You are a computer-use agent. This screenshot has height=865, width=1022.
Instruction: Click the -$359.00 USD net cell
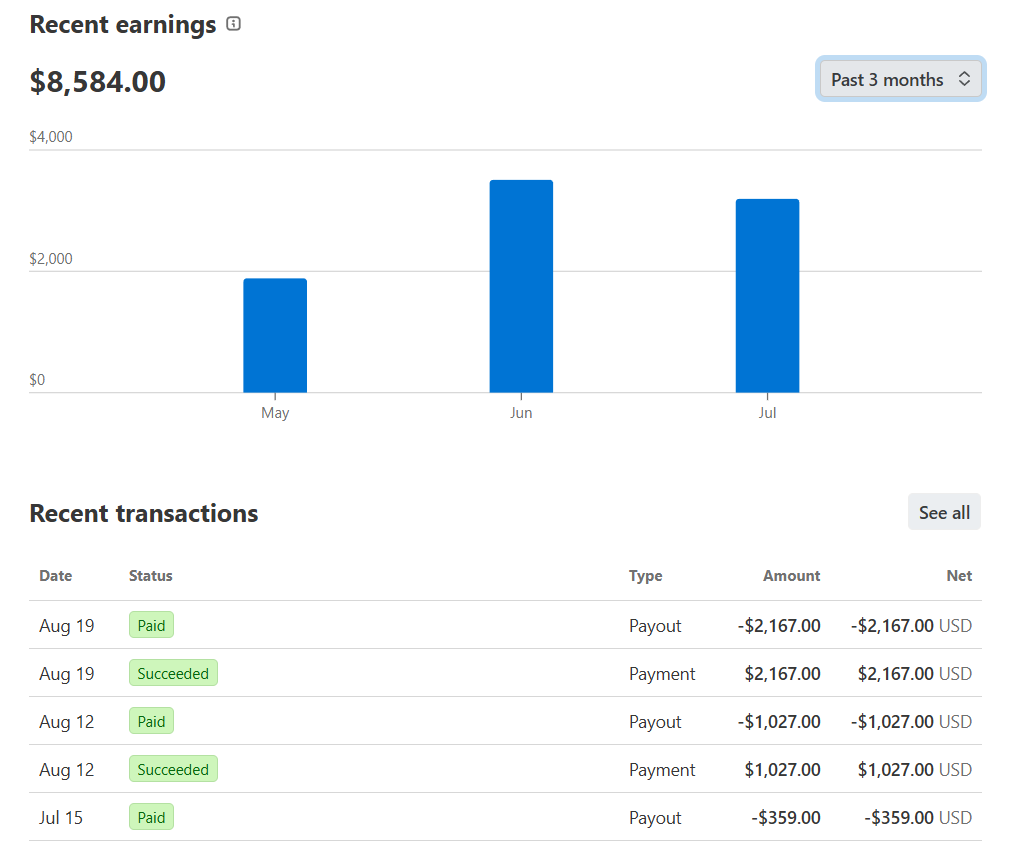click(918, 817)
